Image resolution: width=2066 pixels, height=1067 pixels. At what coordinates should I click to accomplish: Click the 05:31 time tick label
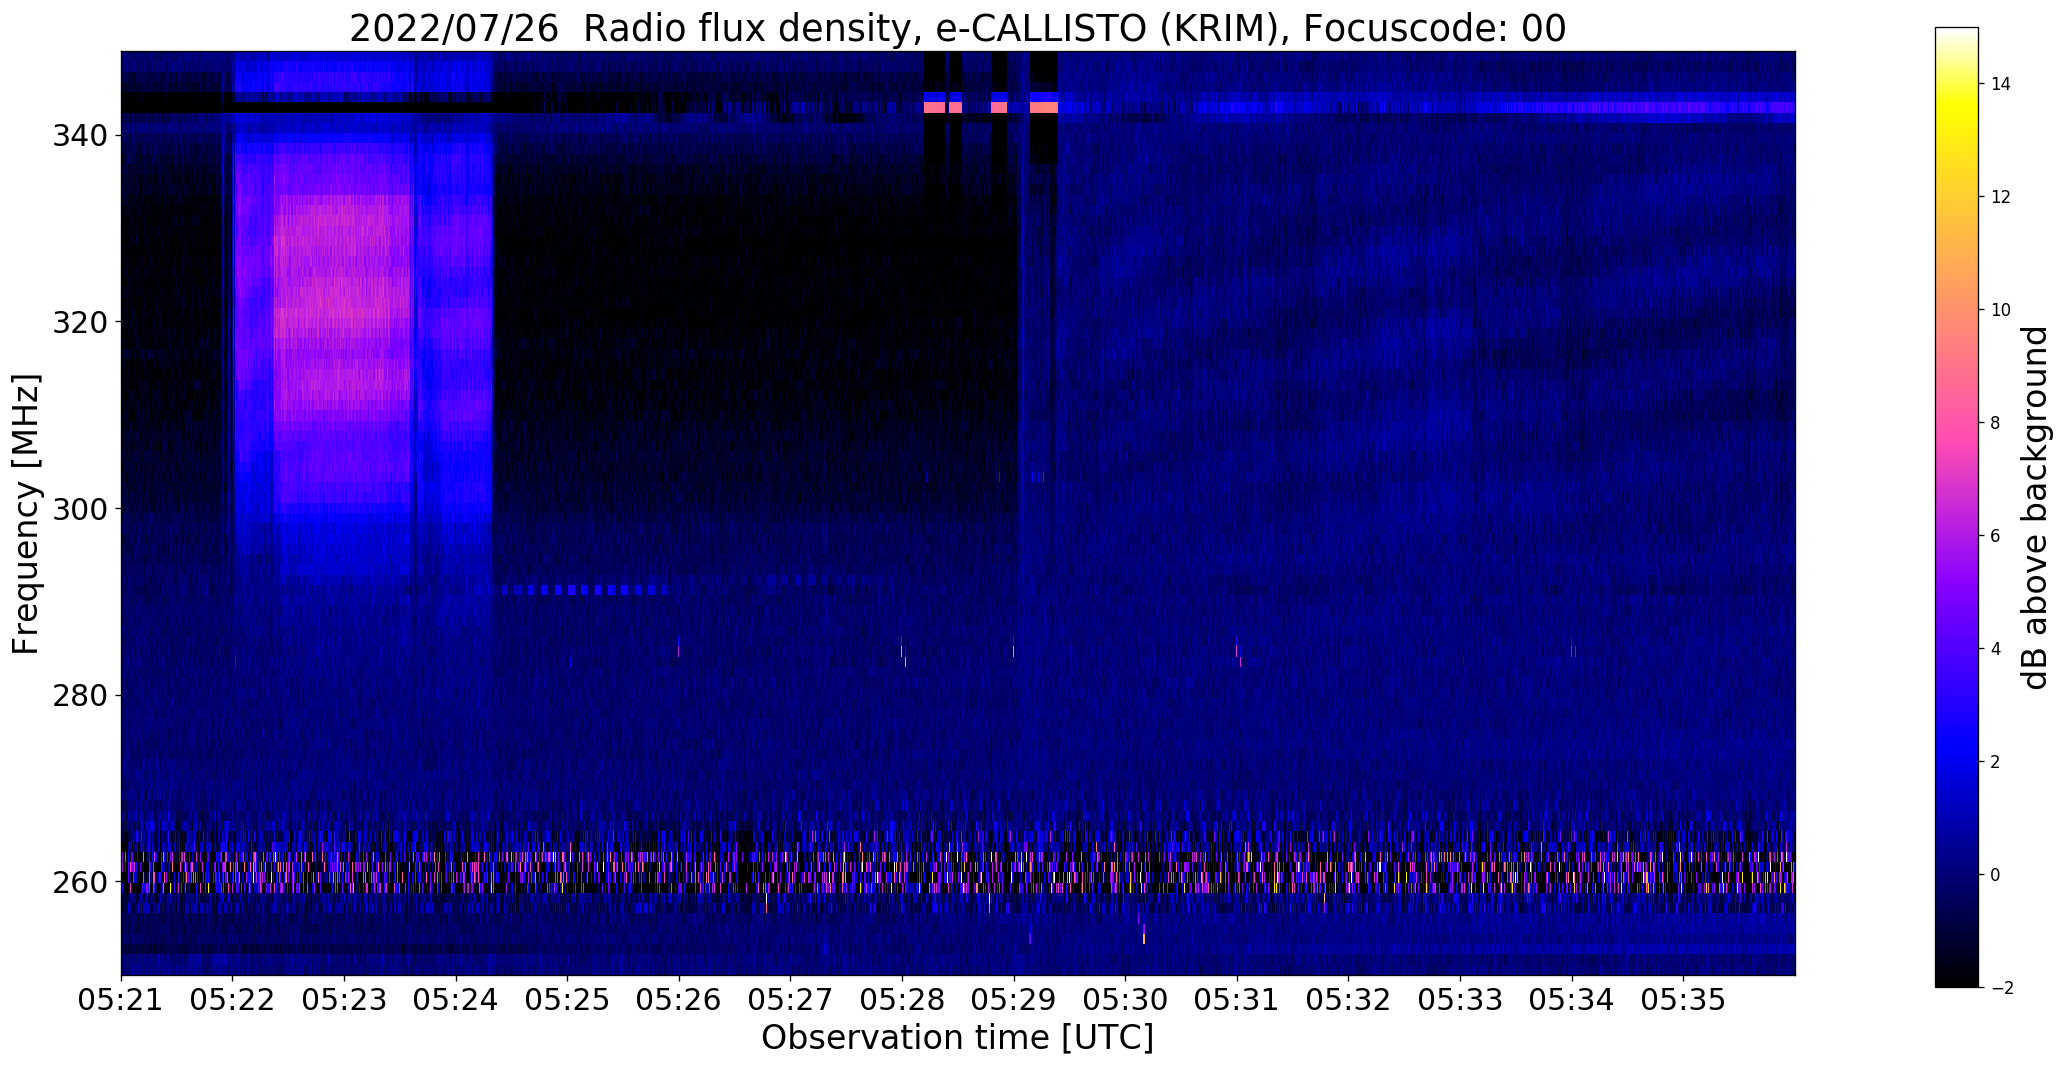point(1238,1001)
